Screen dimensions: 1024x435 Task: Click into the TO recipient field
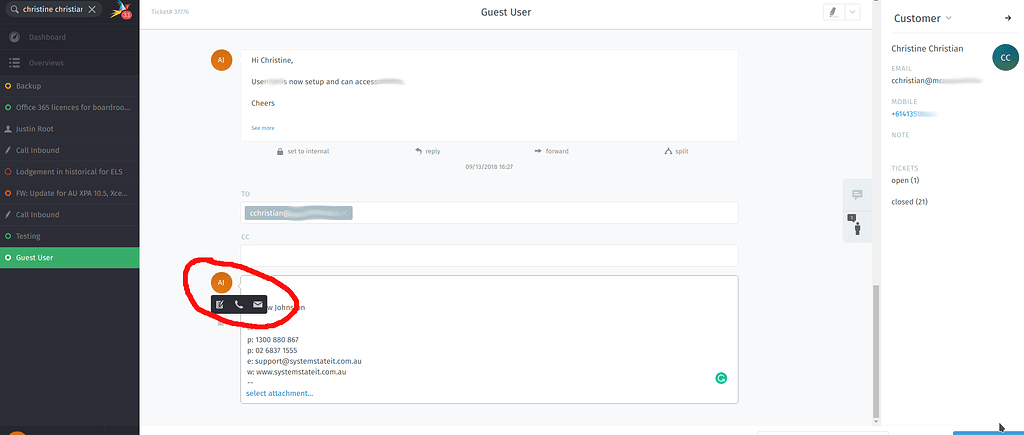[x=489, y=213]
